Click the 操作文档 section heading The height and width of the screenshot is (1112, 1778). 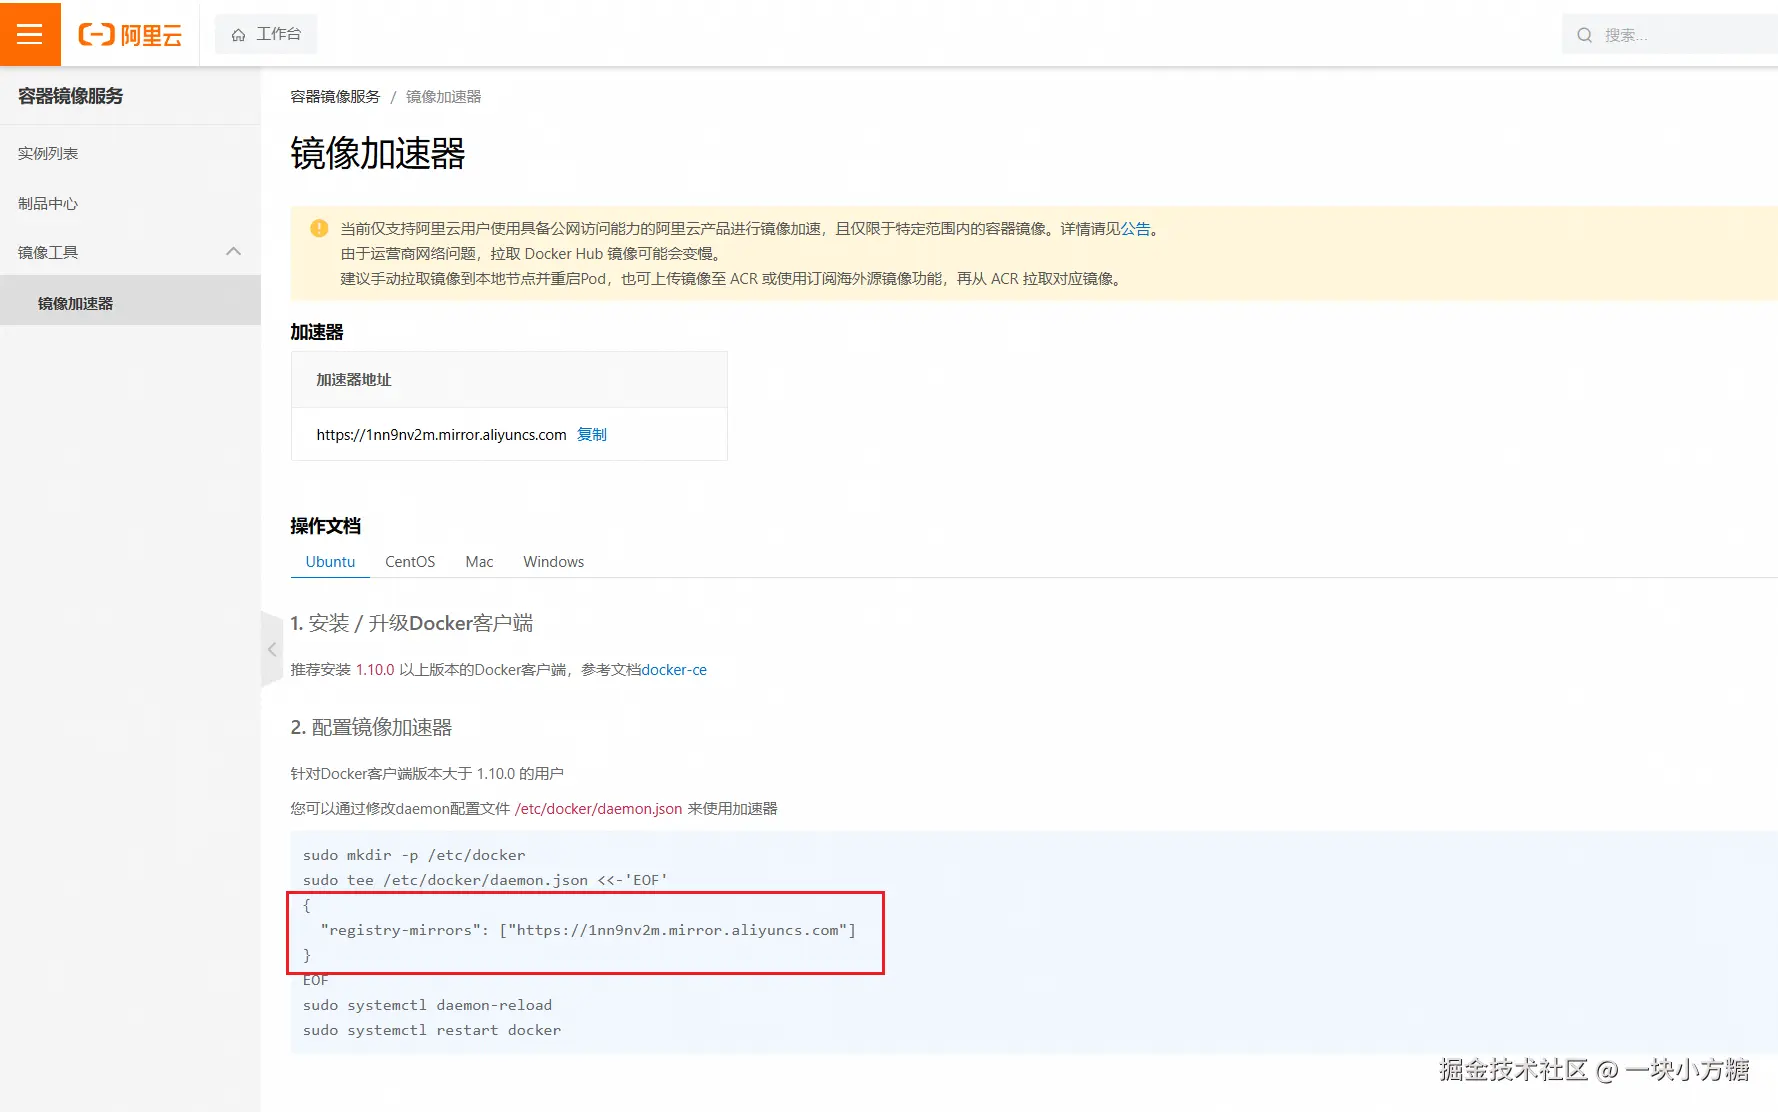point(325,526)
